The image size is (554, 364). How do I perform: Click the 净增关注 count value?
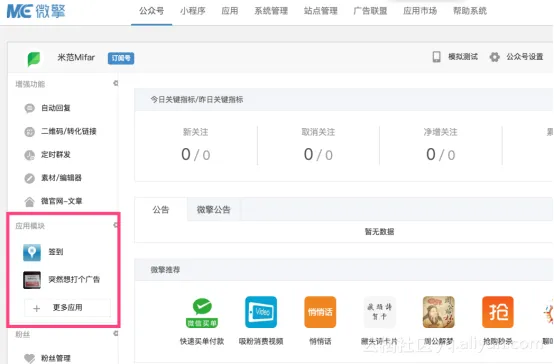coord(441,154)
